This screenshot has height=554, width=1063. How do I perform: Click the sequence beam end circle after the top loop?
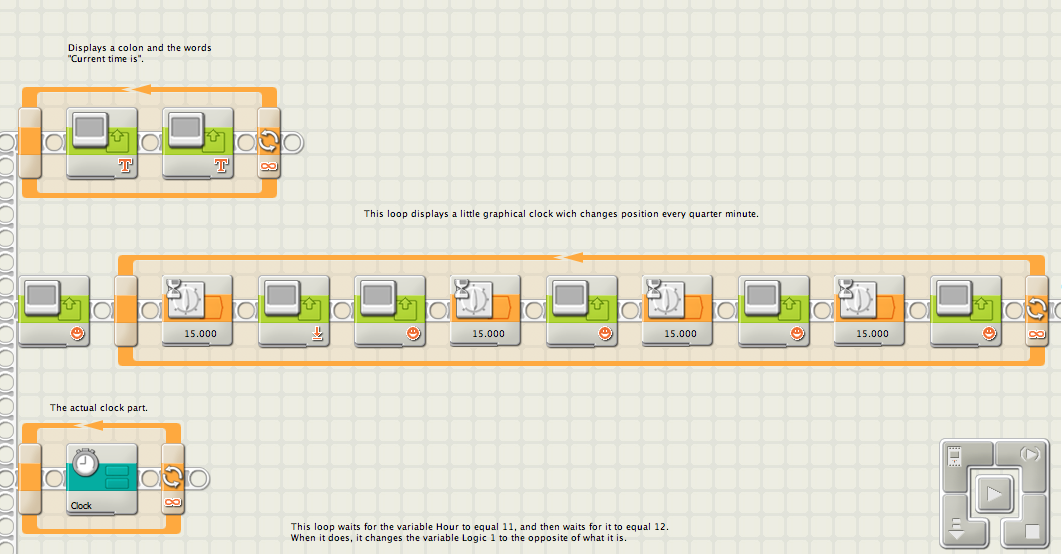(x=293, y=143)
